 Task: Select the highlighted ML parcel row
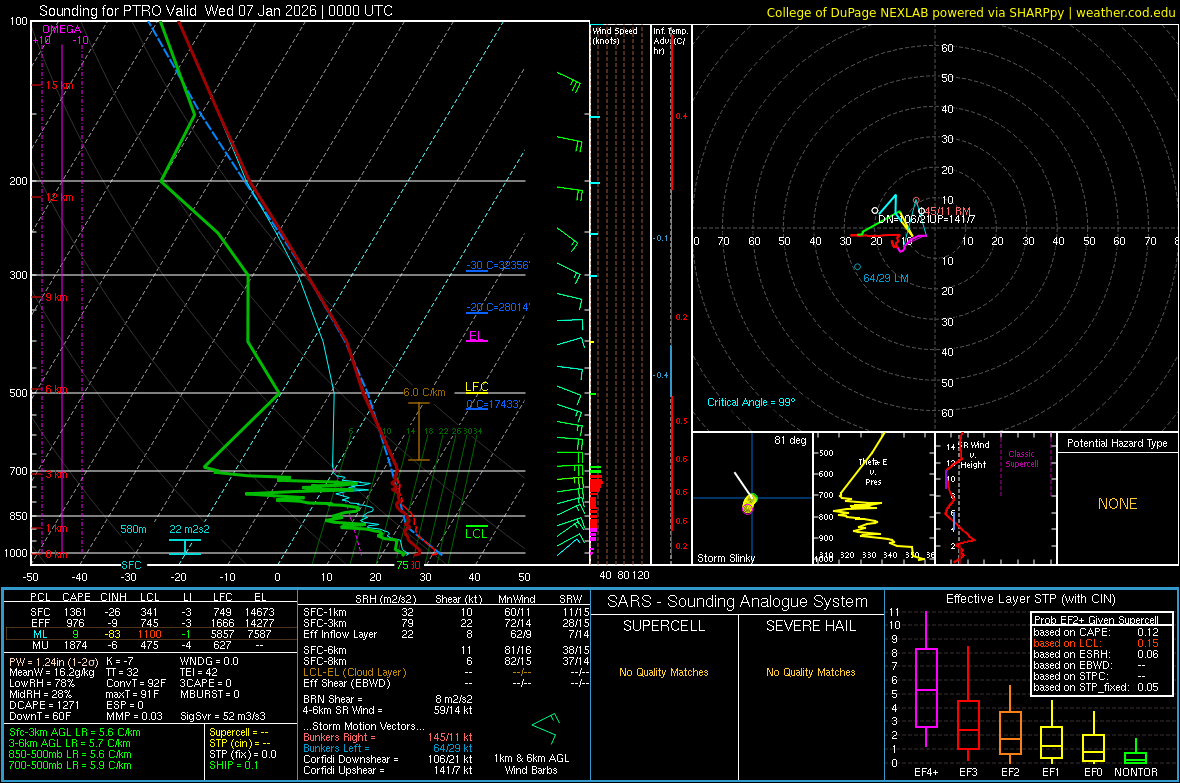click(x=151, y=634)
